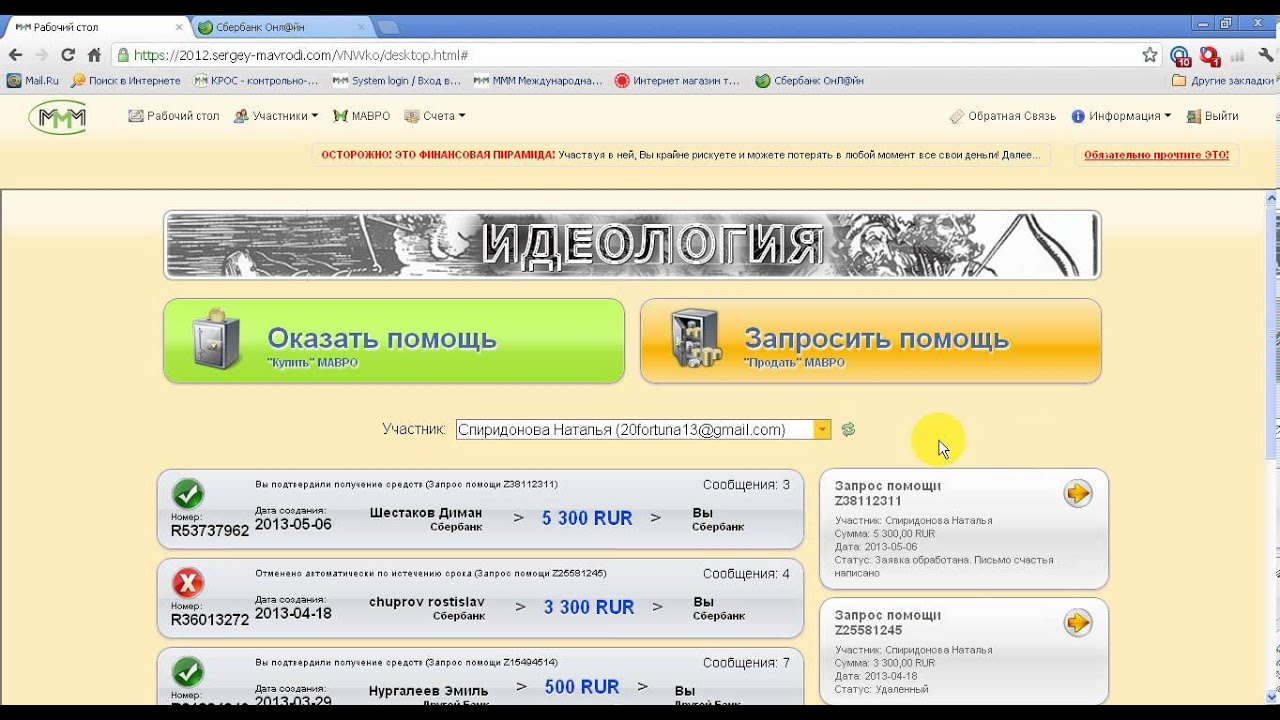The image size is (1280, 720).
Task: Open Поиск в Интернете bookmark
Action: coord(125,81)
